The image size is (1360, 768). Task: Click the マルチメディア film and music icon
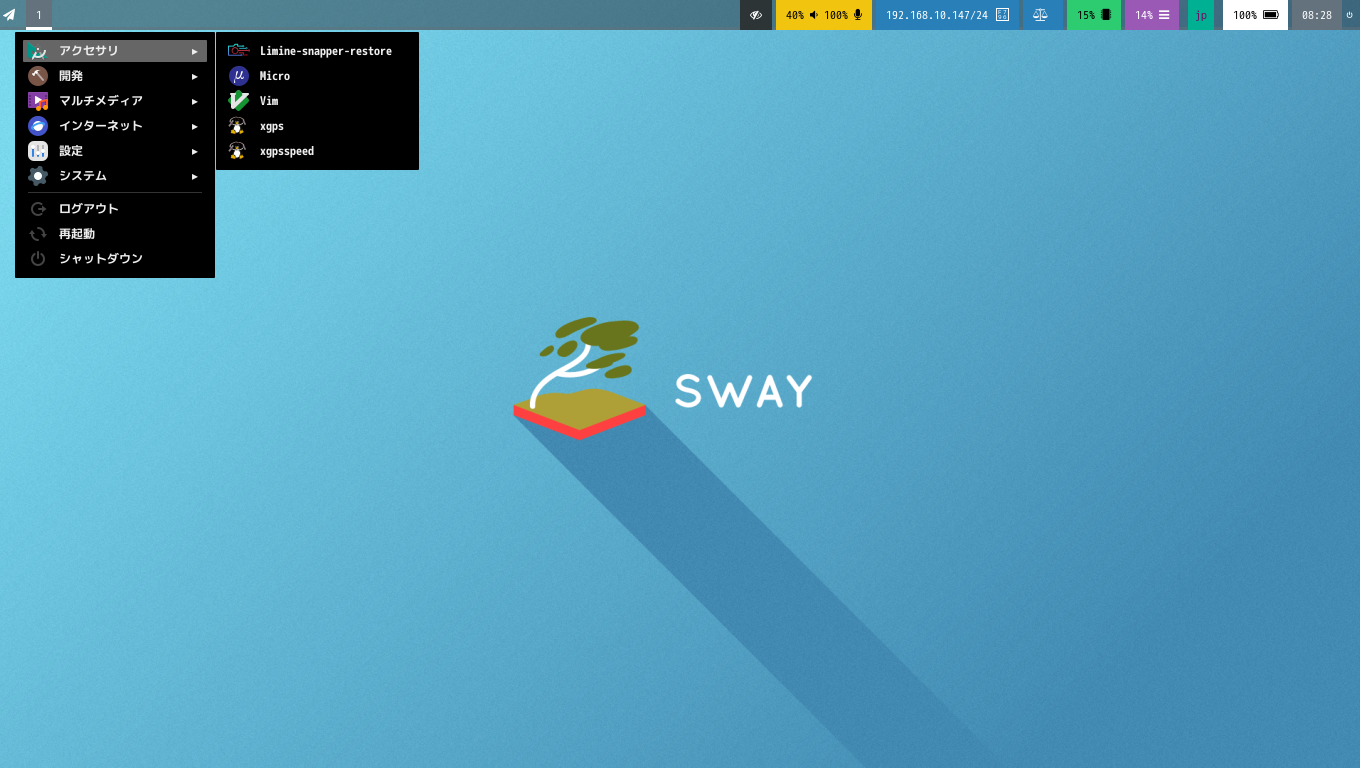[x=38, y=101]
